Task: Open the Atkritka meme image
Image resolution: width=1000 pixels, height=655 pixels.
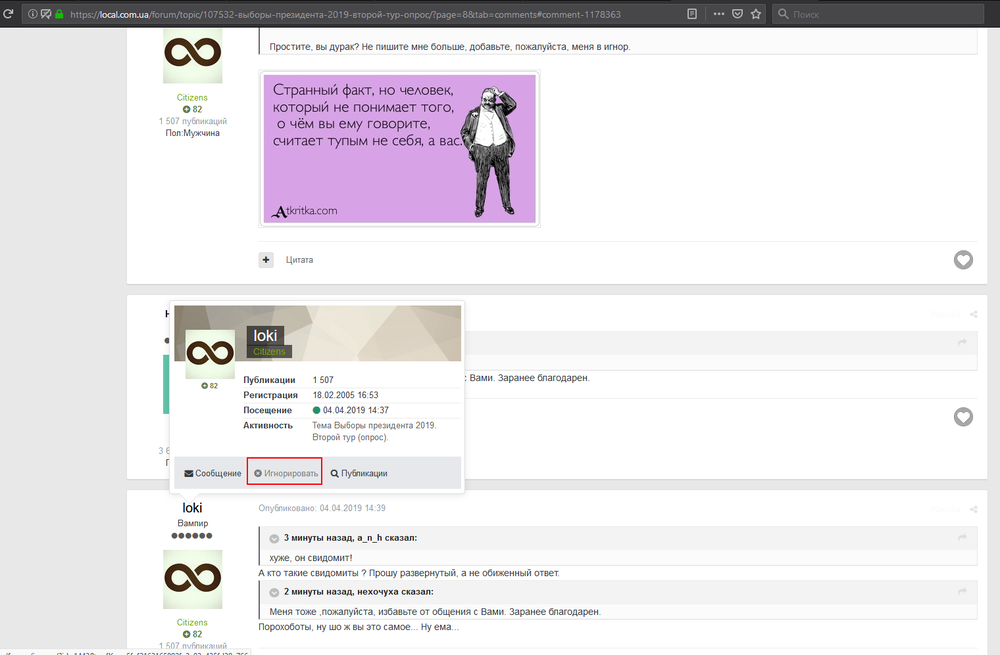Action: 399,148
